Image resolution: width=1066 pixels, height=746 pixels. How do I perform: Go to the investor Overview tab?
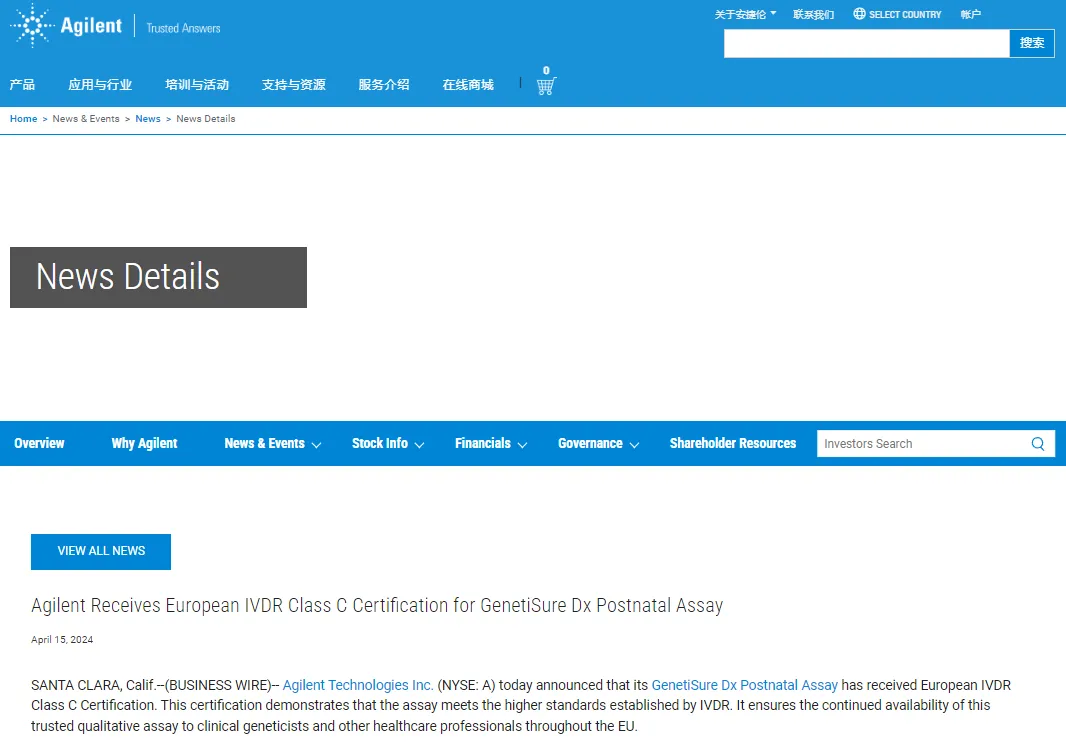click(39, 443)
